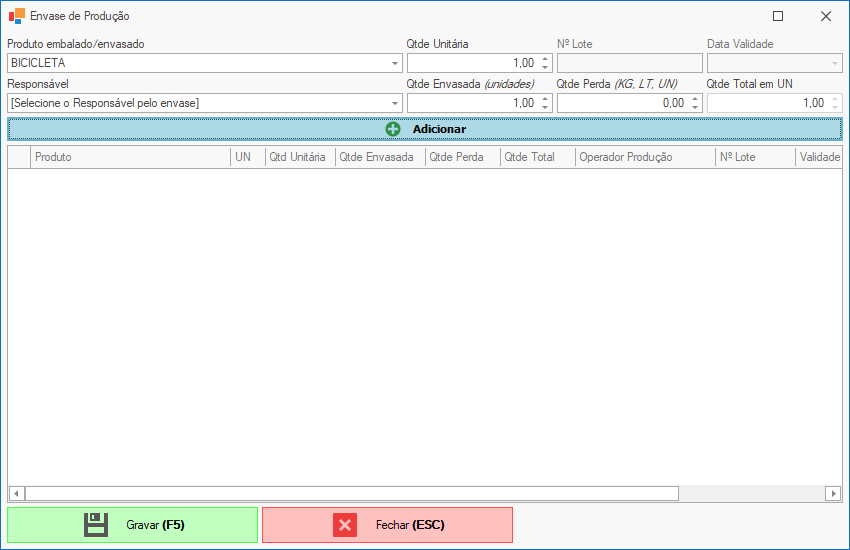This screenshot has height=550, width=850.
Task: Click the green plus Adicionar icon
Action: click(x=393, y=129)
